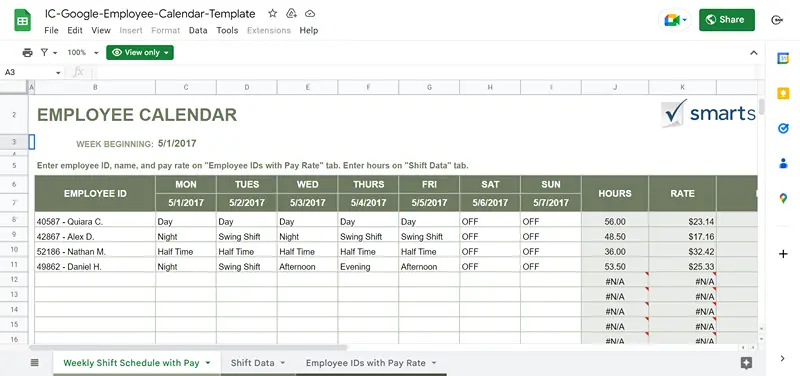Image resolution: width=800 pixels, height=376 pixels.
Task: Click the green Share button
Action: pyautogui.click(x=727, y=20)
